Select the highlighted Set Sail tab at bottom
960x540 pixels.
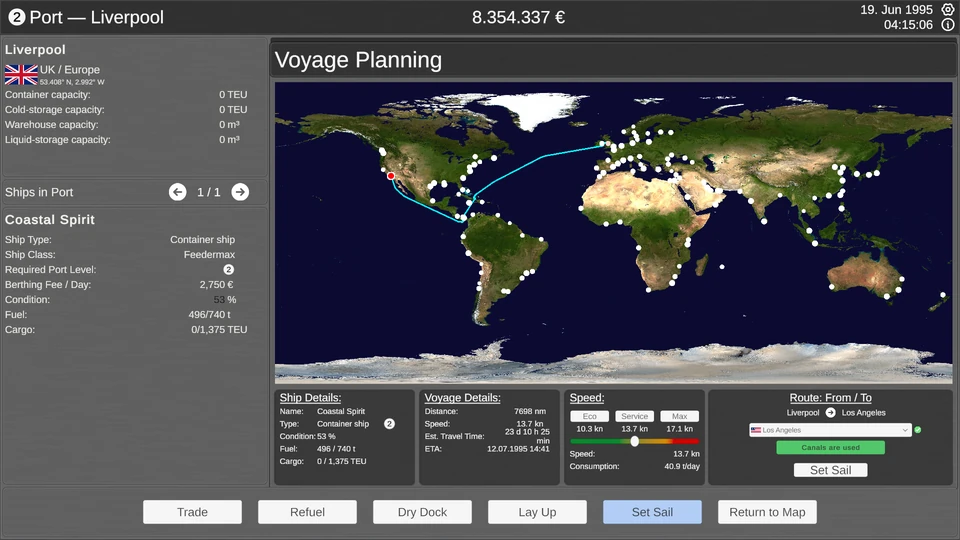[652, 512]
